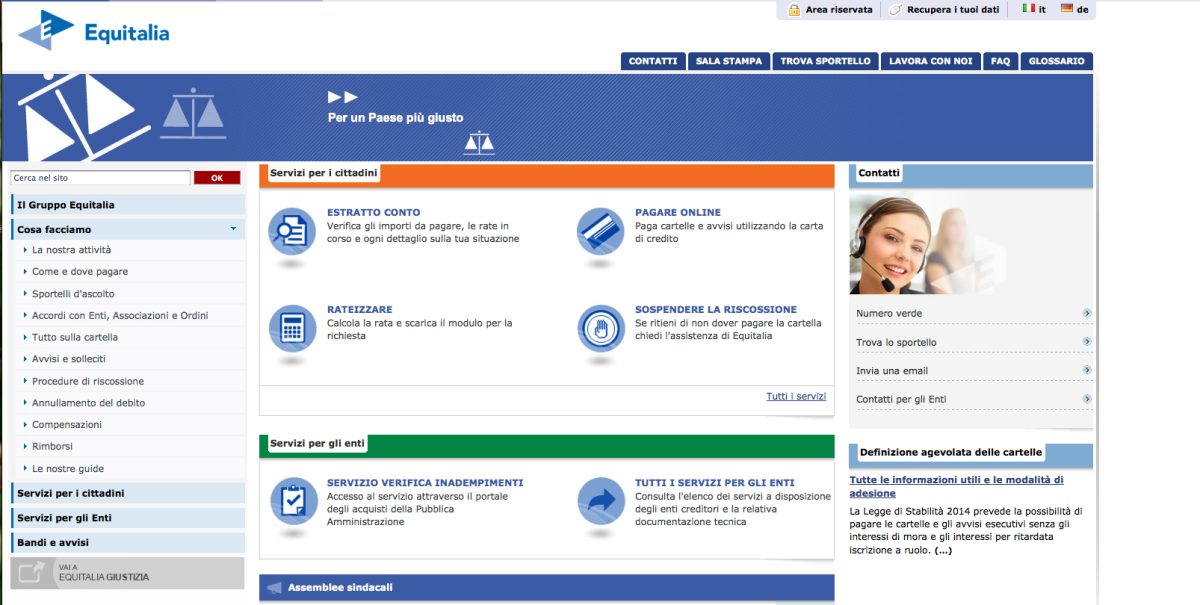Screen dimensions: 1200x605
Task: Click the Rateizzare calculator icon
Action: tap(292, 327)
